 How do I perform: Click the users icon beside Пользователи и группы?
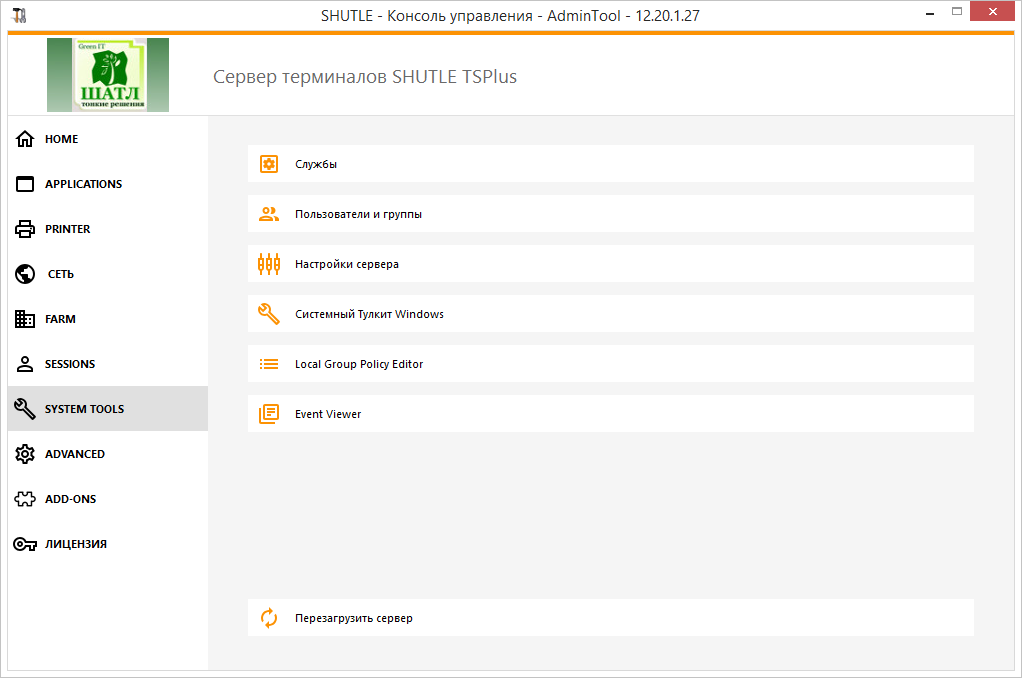tap(268, 213)
